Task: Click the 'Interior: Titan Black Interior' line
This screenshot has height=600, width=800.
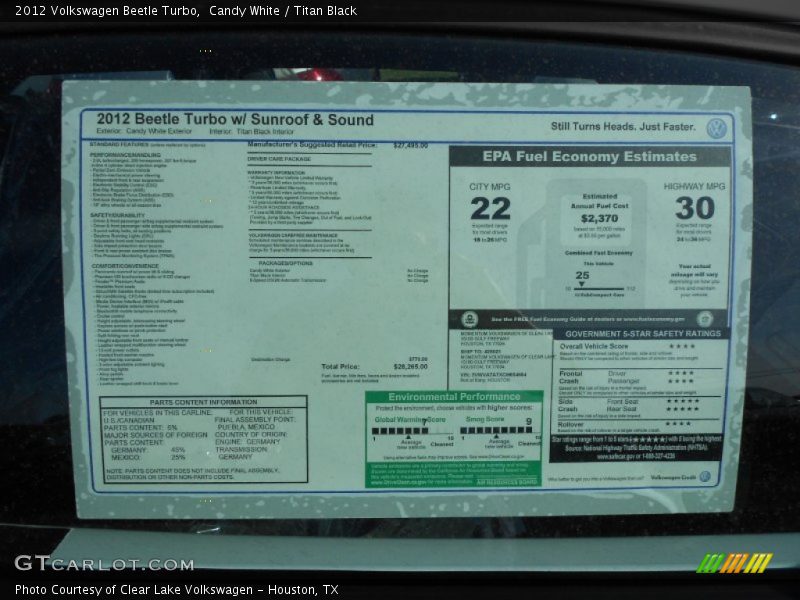Action: click(x=252, y=132)
